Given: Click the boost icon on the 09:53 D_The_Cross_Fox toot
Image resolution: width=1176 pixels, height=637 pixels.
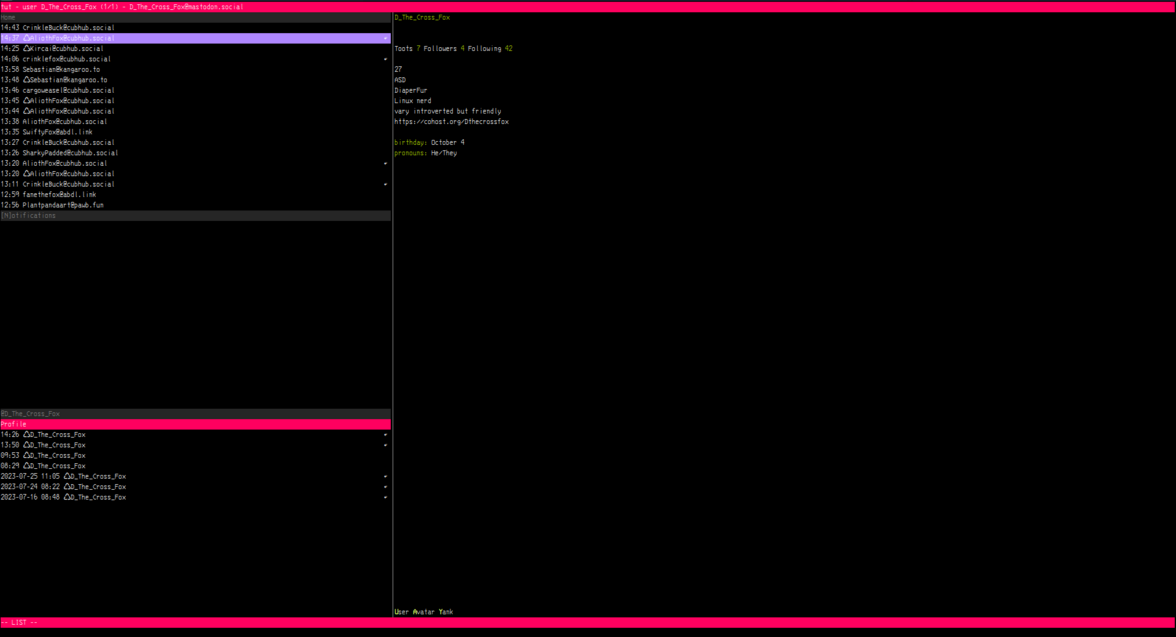Looking at the screenshot, I should point(26,455).
